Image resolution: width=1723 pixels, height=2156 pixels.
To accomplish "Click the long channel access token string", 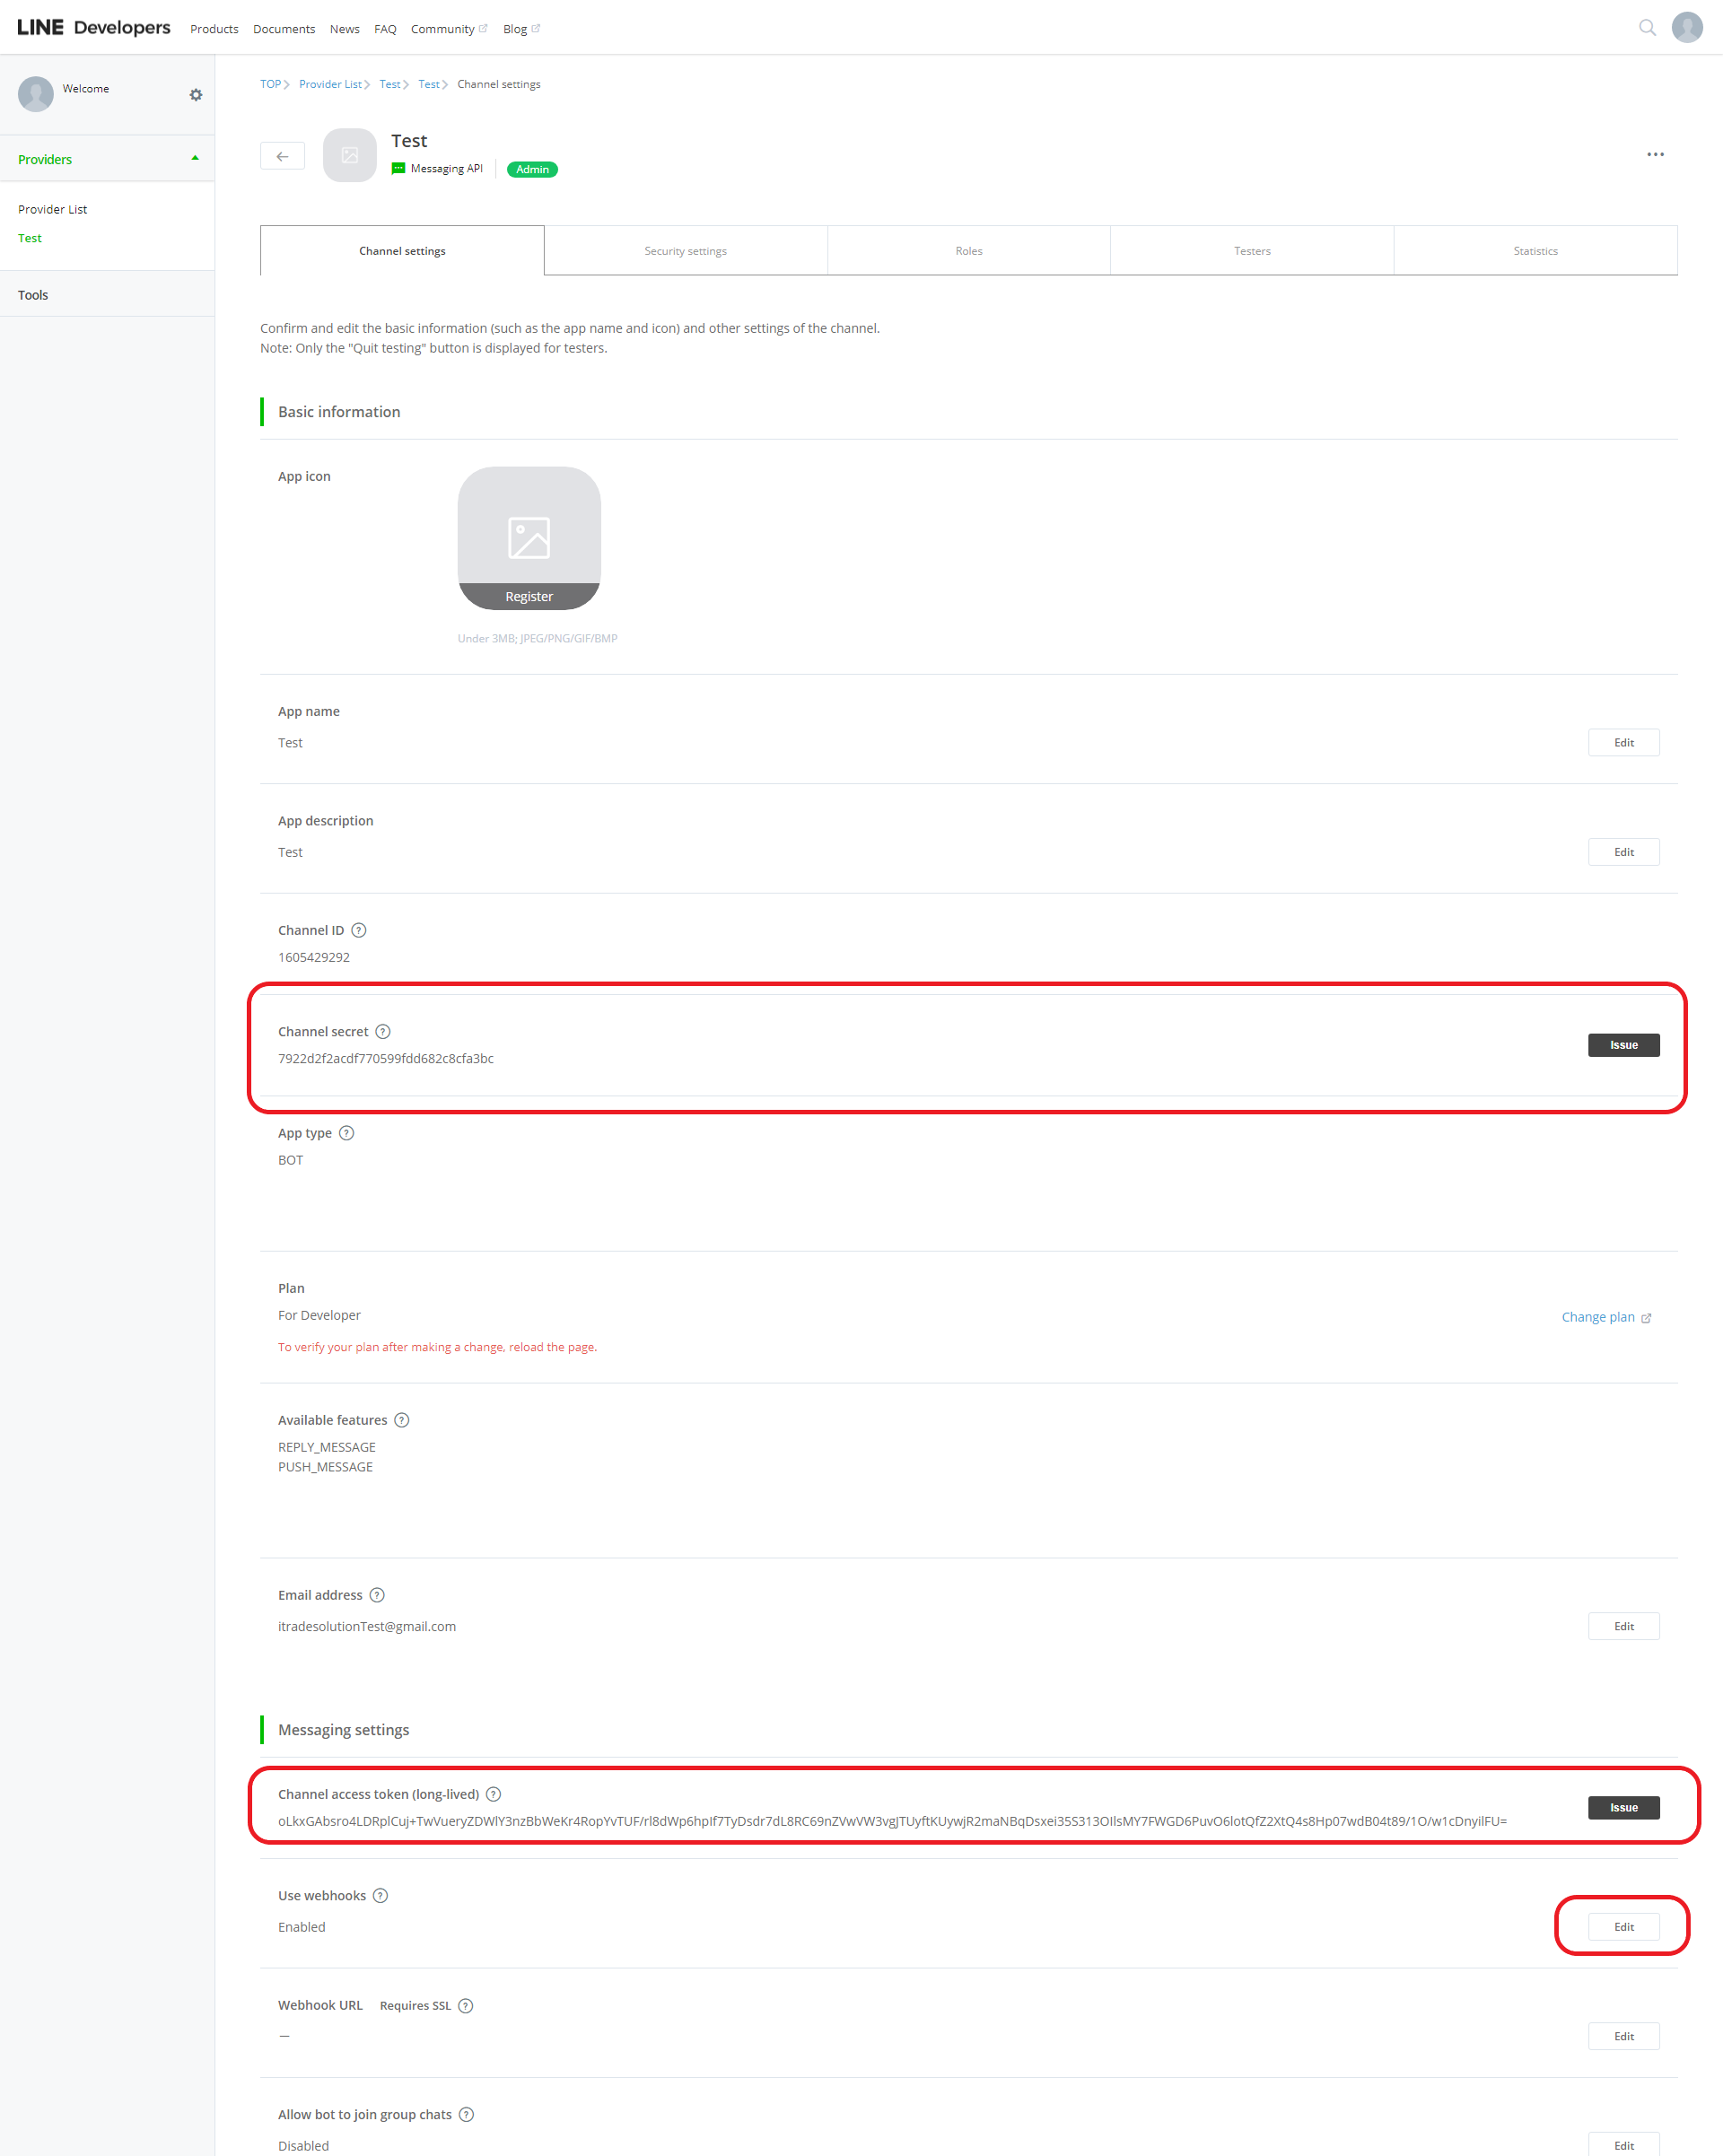I will point(892,1821).
